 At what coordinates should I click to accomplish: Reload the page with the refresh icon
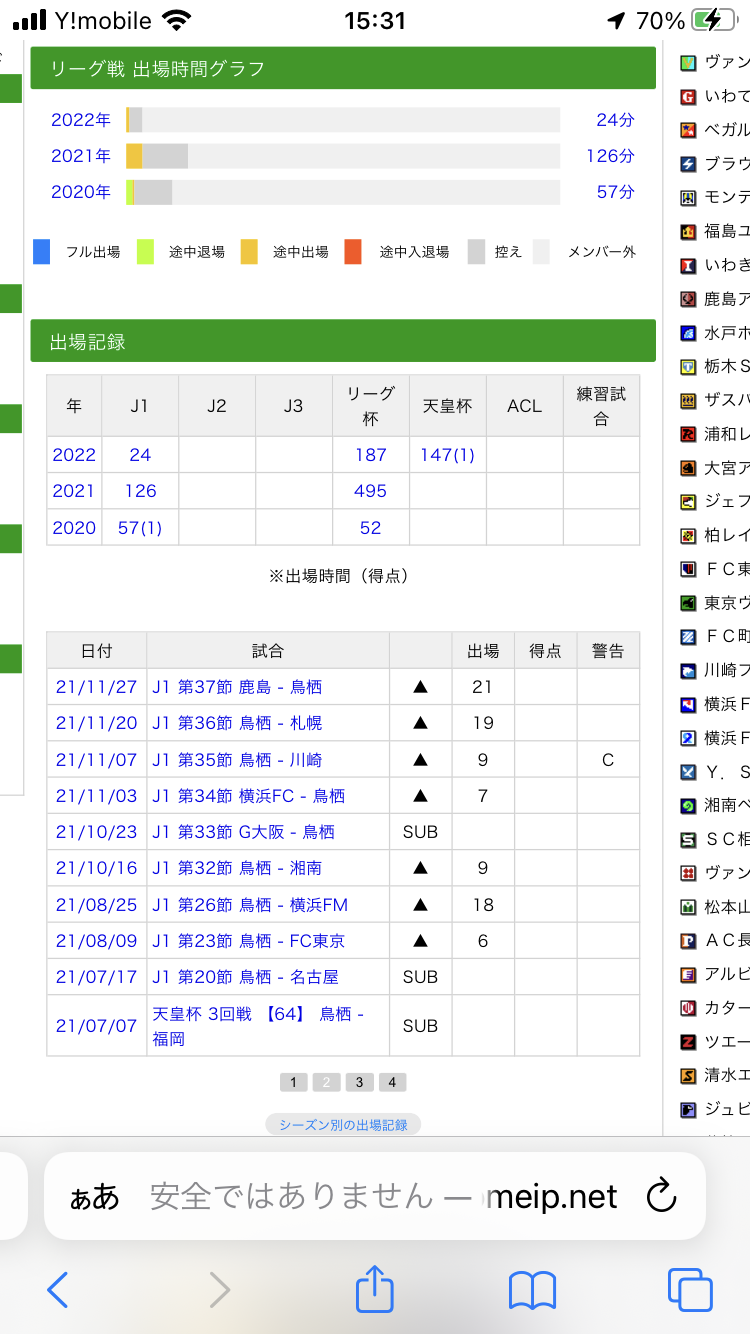coord(661,1196)
